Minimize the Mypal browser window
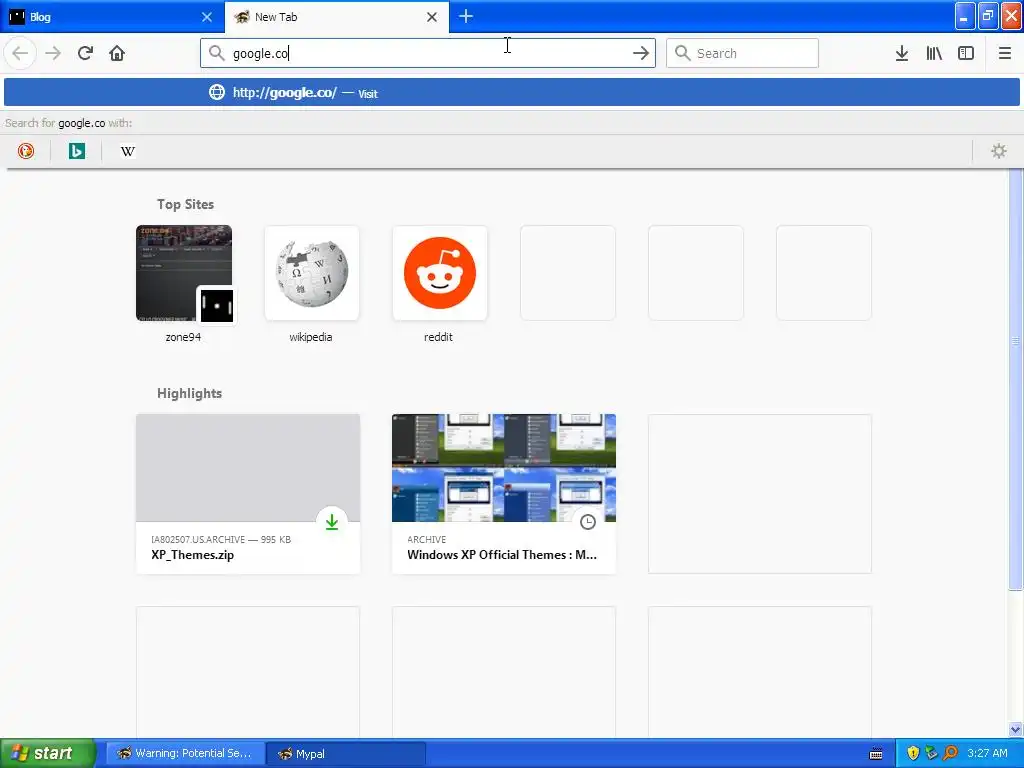Image resolution: width=1024 pixels, height=768 pixels. pos(965,16)
